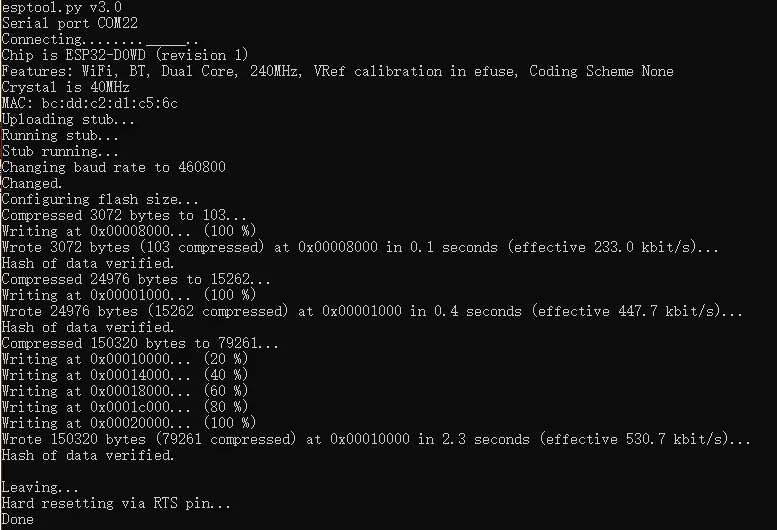Click the 'Uploading stub...' line
The width and height of the screenshot is (777, 530).
(68, 119)
